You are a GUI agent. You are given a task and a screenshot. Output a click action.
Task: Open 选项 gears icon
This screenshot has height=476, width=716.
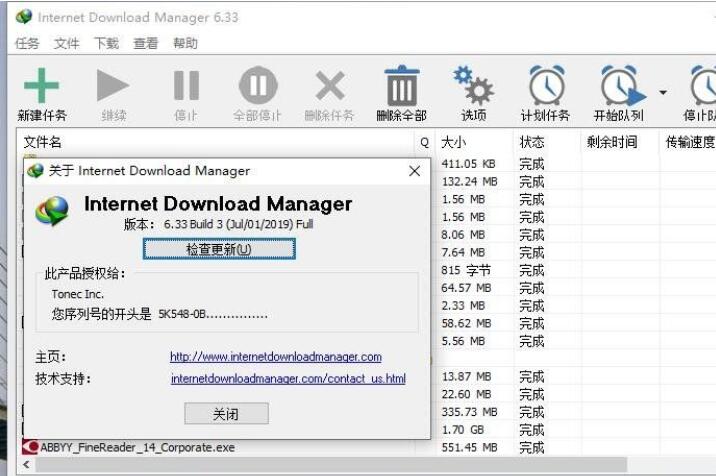[x=474, y=85]
